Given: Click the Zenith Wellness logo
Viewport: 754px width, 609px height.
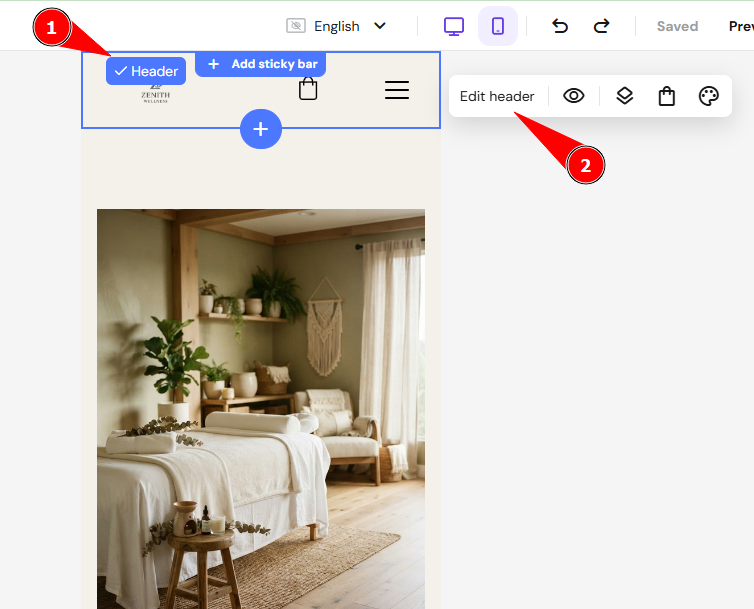Looking at the screenshot, I should click(x=155, y=94).
